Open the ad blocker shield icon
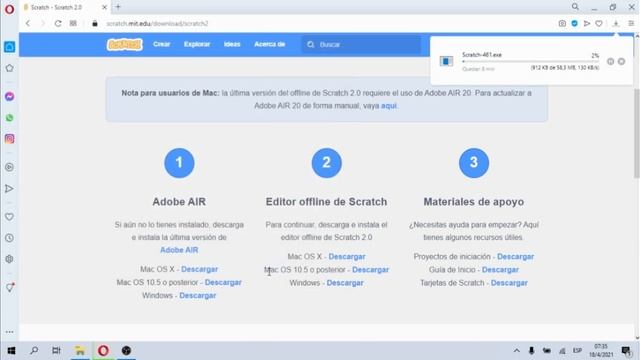Image resolution: width=640 pixels, height=360 pixels. (x=574, y=24)
